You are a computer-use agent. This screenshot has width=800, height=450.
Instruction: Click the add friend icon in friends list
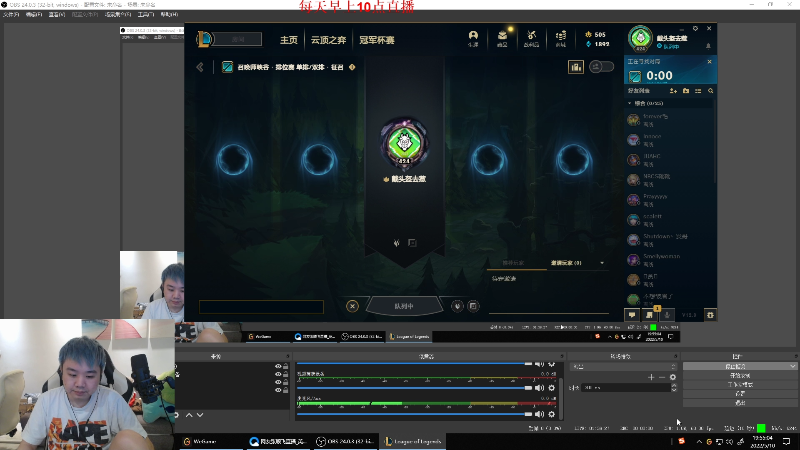click(673, 91)
